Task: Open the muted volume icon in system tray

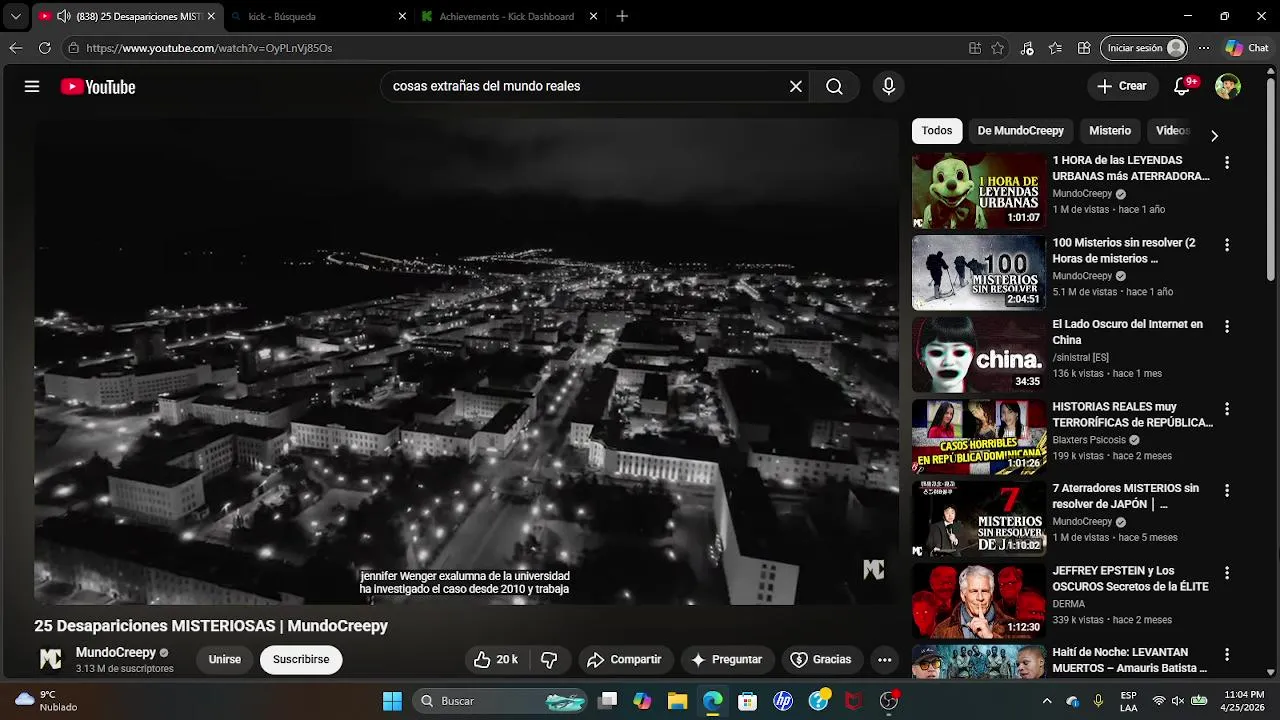Action: [1178, 701]
